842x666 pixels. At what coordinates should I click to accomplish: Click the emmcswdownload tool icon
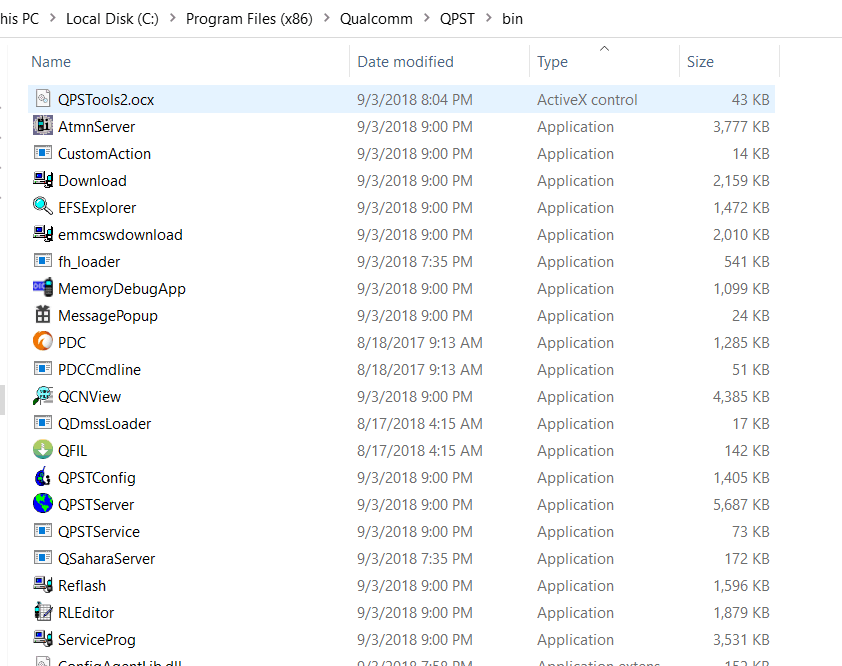pos(42,234)
